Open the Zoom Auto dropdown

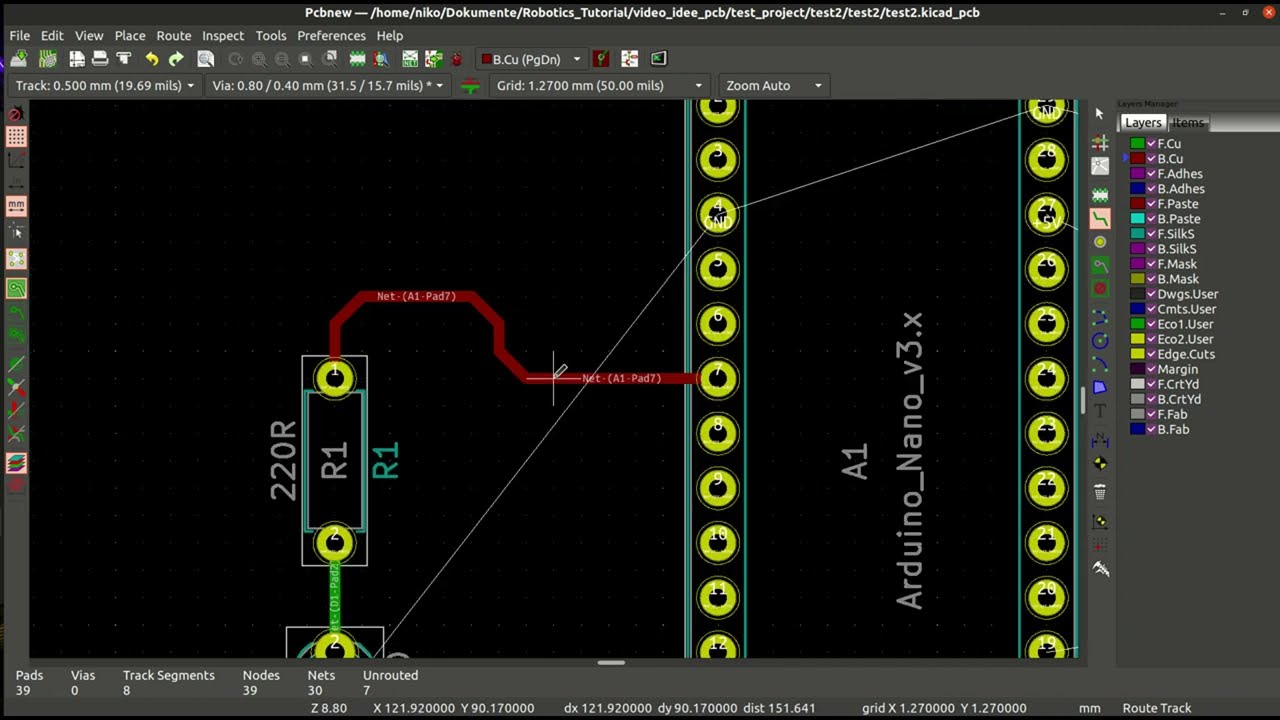tap(774, 86)
